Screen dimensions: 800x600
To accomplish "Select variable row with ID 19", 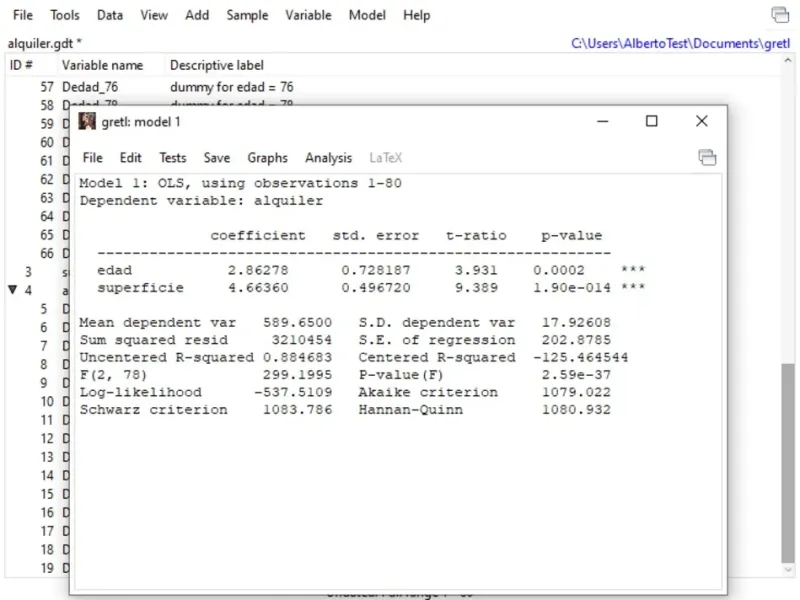I will (37, 568).
